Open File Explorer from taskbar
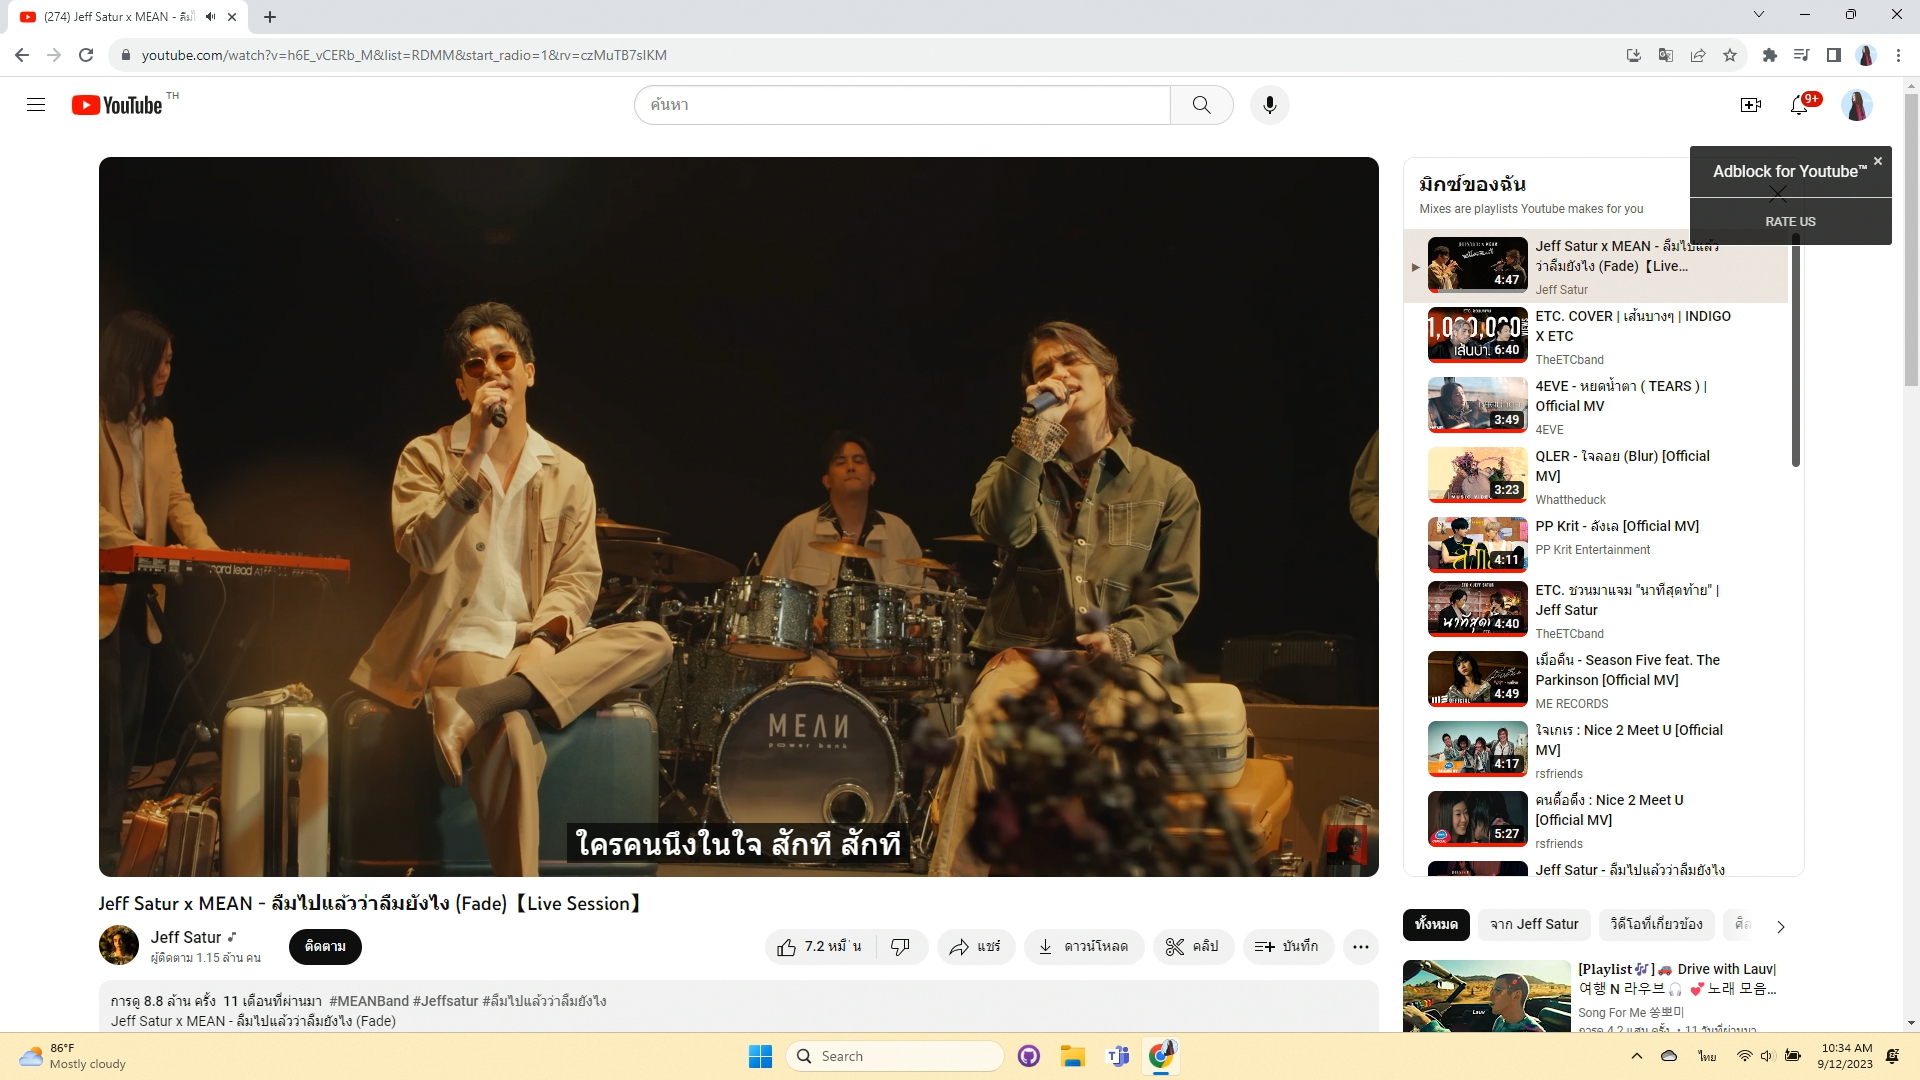This screenshot has height=1080, width=1920. tap(1073, 1056)
